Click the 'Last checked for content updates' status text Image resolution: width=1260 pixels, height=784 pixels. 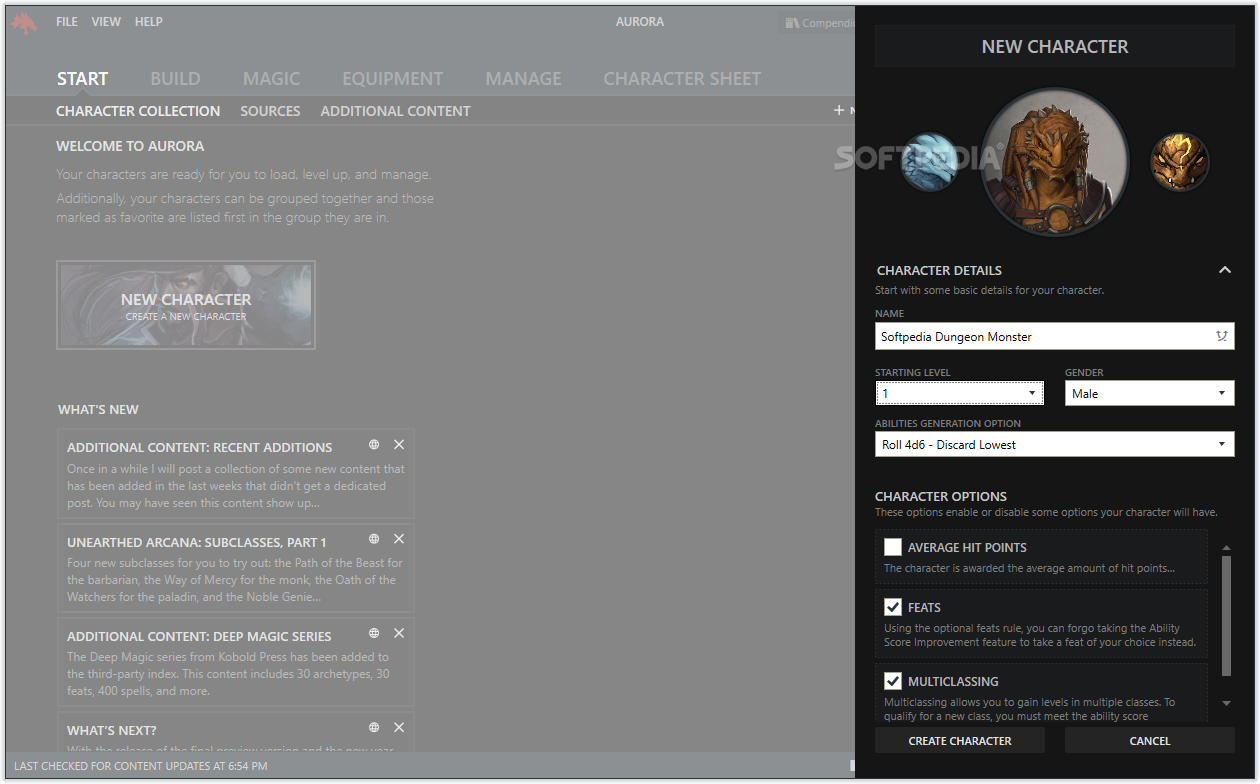tap(141, 766)
